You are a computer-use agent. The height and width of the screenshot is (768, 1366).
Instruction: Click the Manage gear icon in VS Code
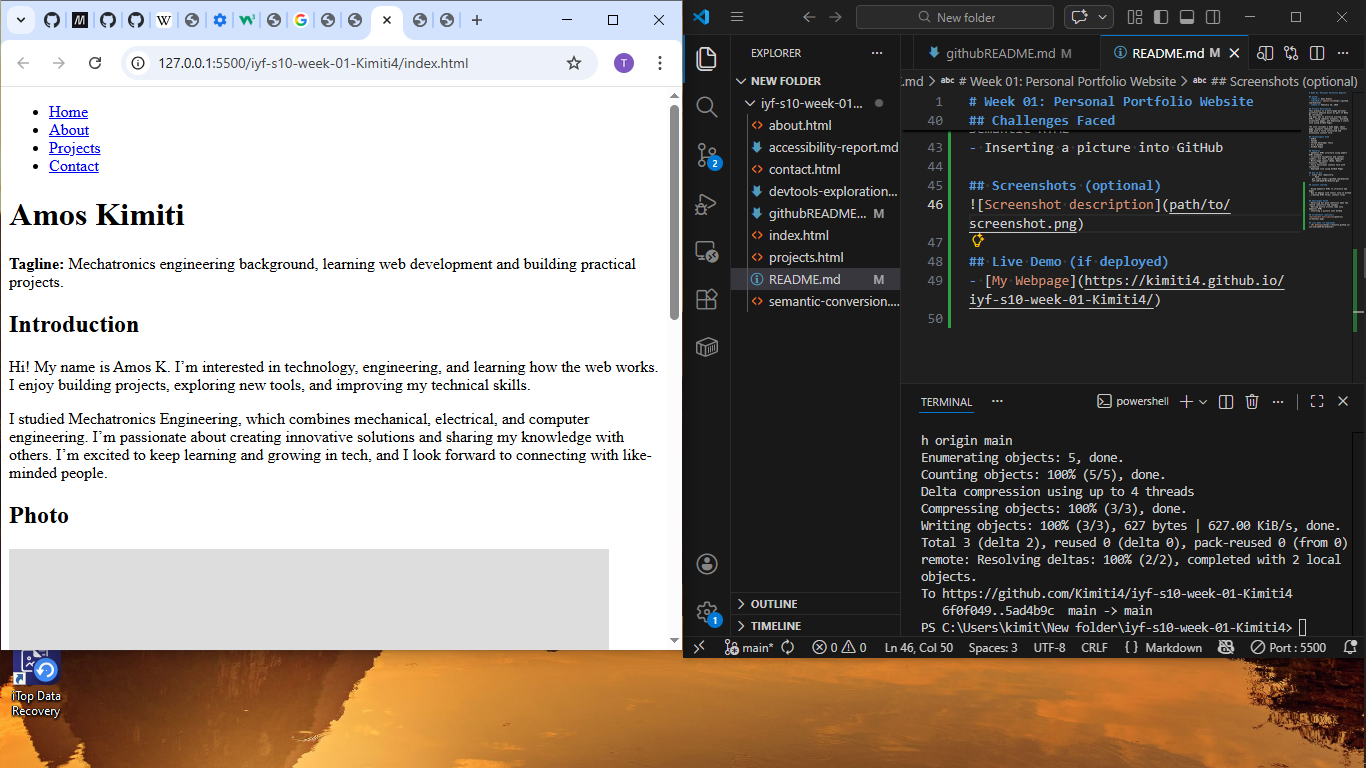coord(707,612)
